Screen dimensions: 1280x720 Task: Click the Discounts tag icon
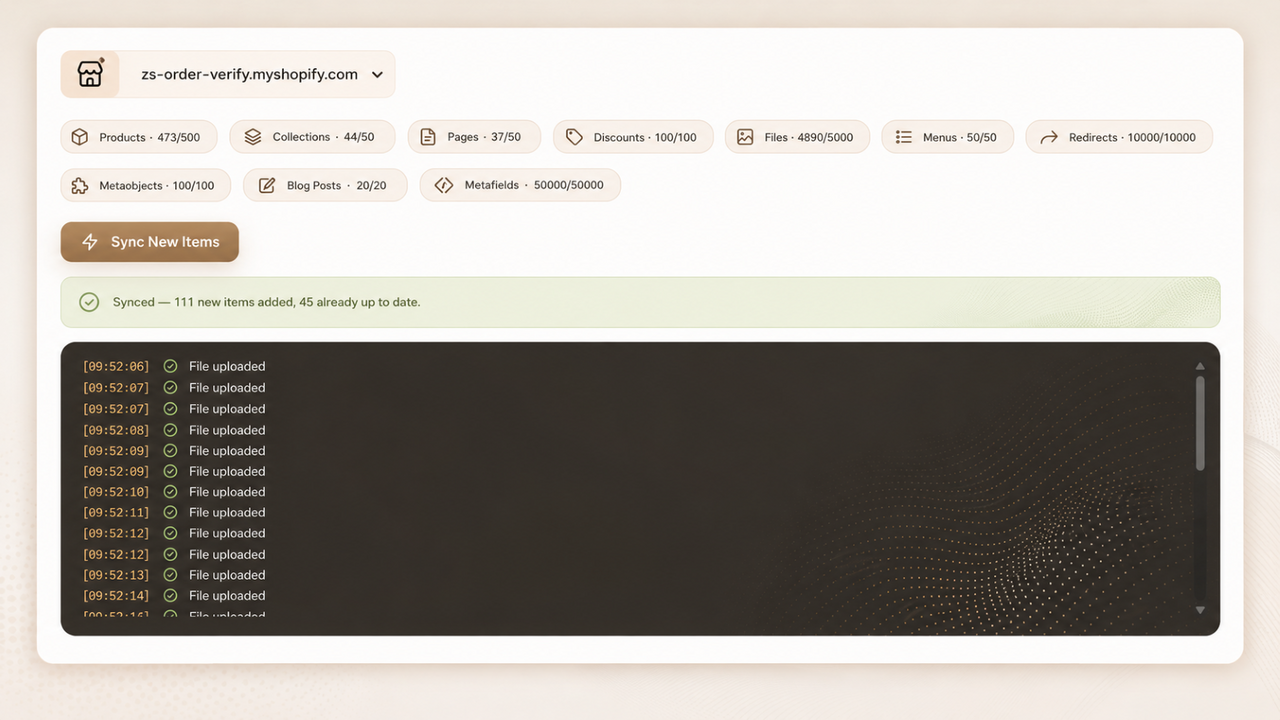click(x=574, y=137)
